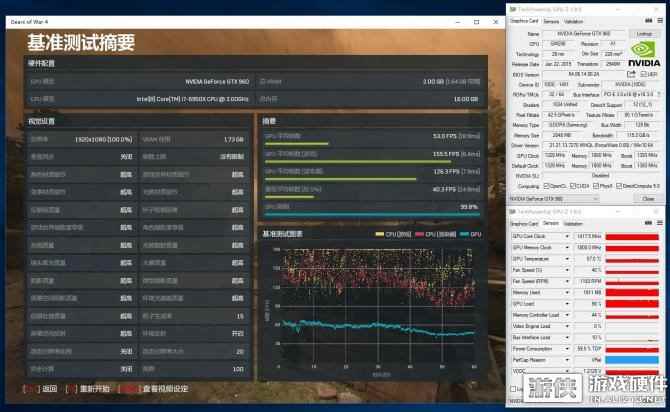Image resolution: width=670 pixels, height=412 pixels.
Task: Open the GPU Memory Clock sensor dropdown
Action: pyautogui.click(x=567, y=247)
